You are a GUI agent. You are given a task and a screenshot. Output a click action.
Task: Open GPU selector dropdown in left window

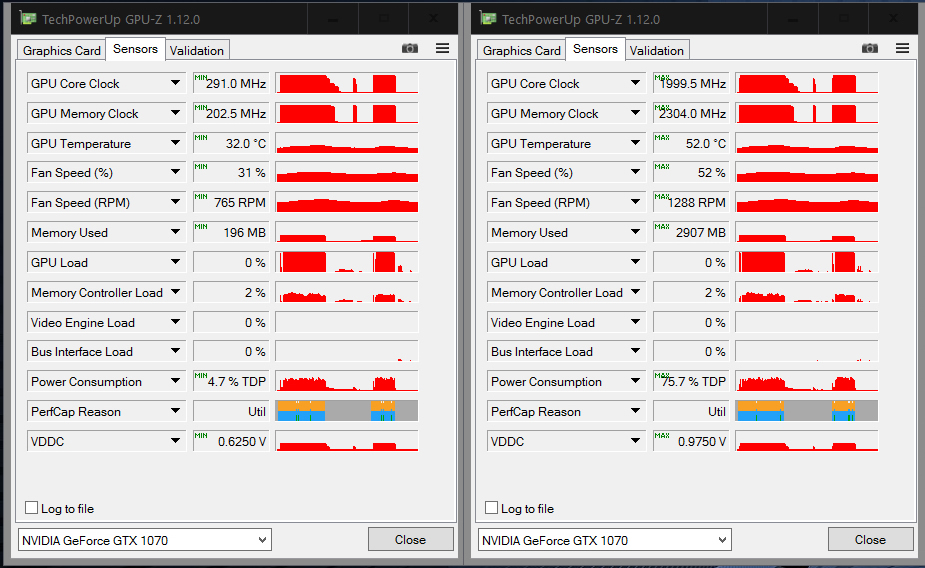click(145, 540)
